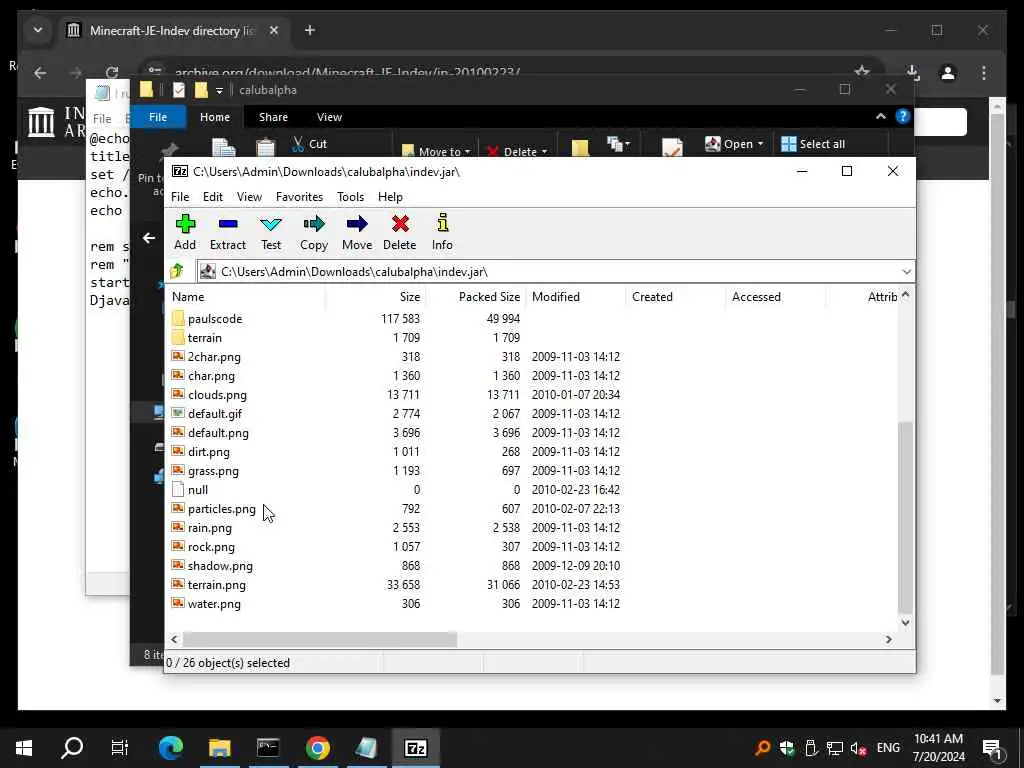Select the dirt.png file
Viewport: 1024px width, 768px height.
point(208,451)
